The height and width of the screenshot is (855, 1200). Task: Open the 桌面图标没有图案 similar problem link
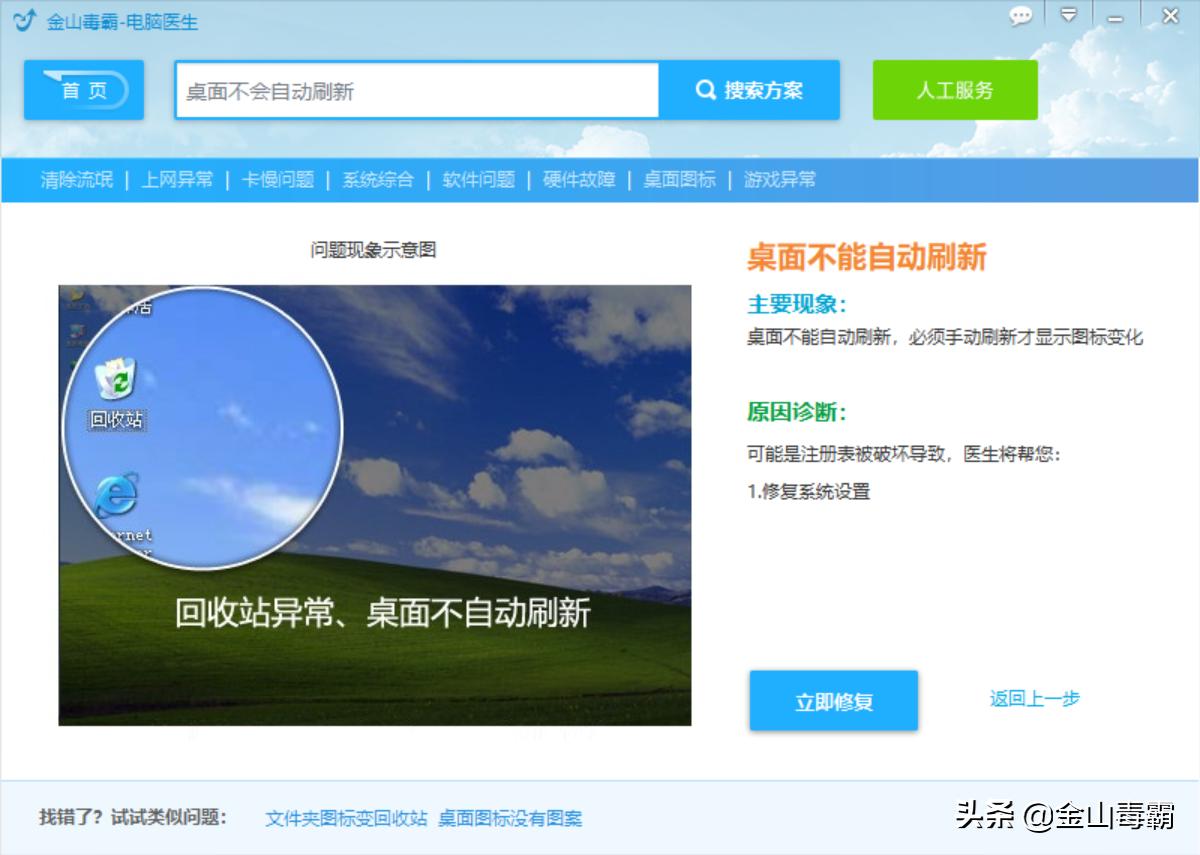(x=511, y=818)
